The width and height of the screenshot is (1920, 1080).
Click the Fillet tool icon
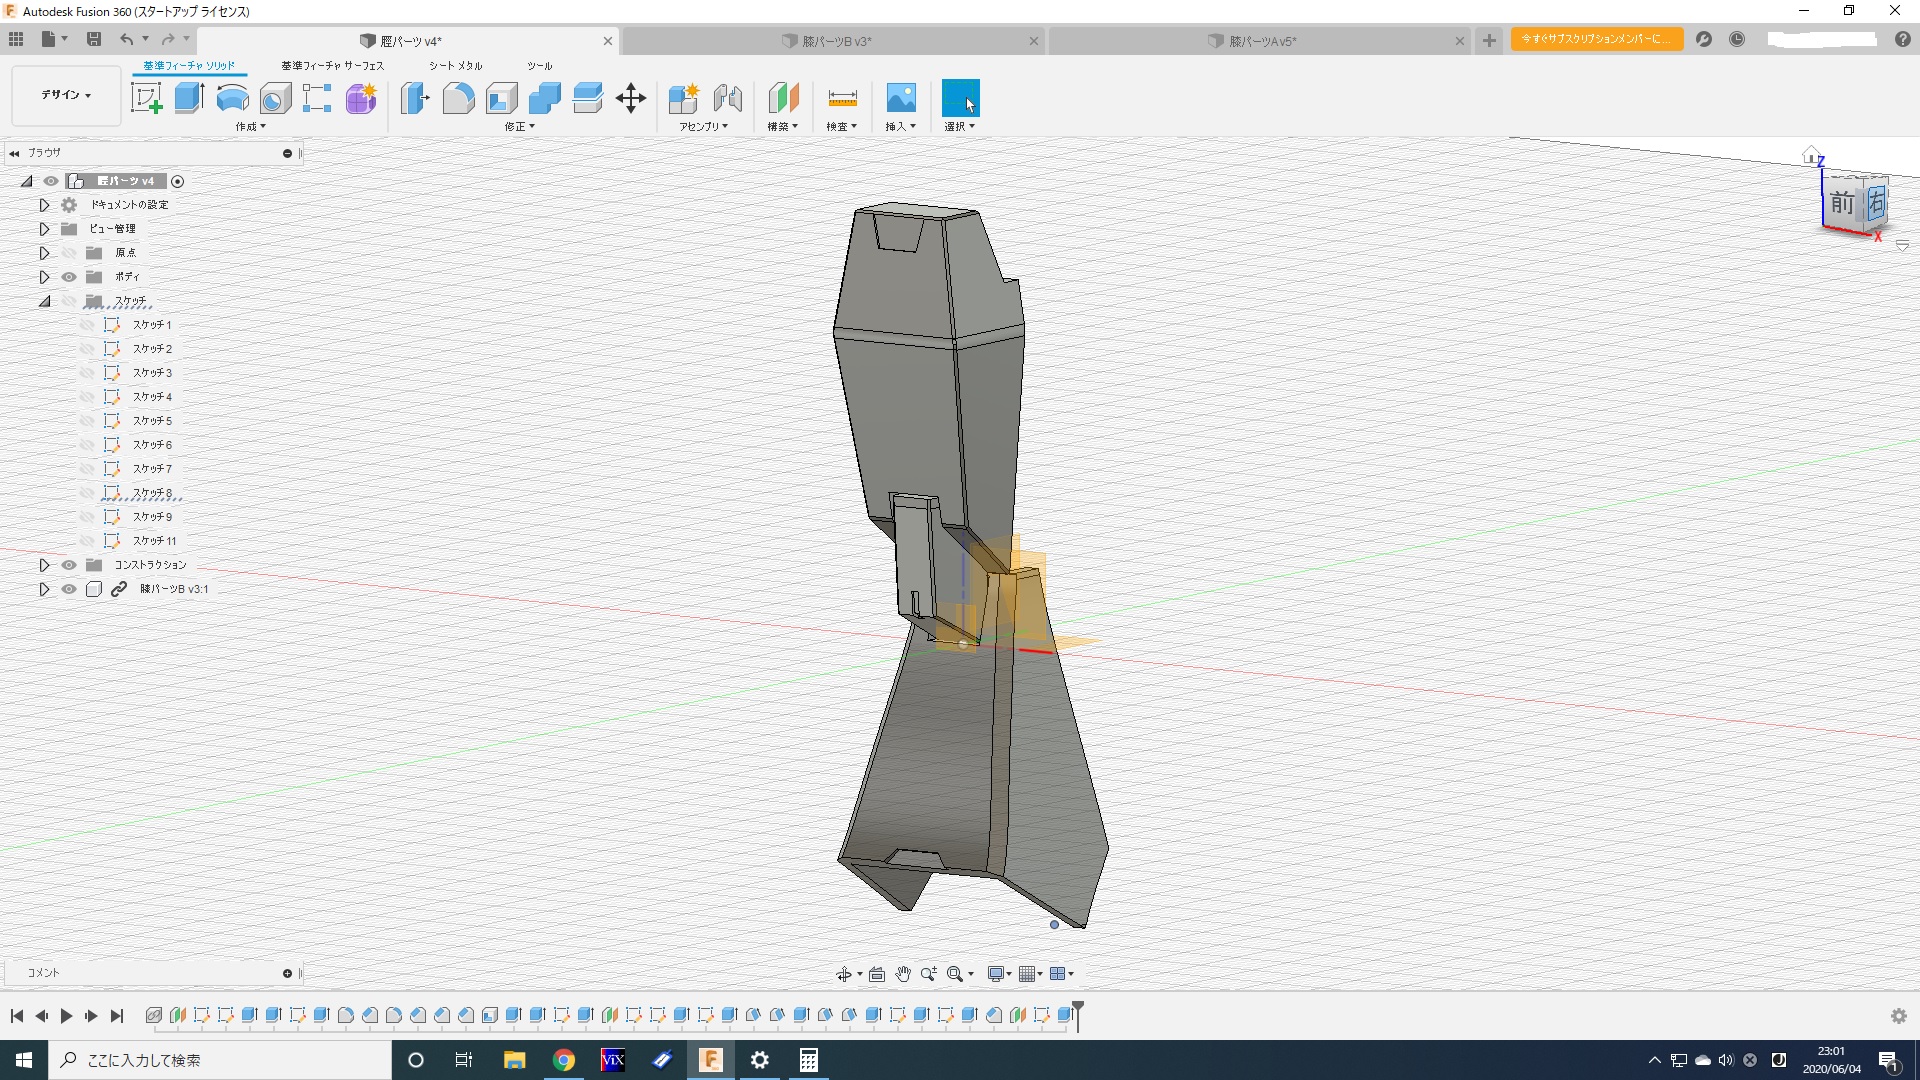click(x=458, y=98)
